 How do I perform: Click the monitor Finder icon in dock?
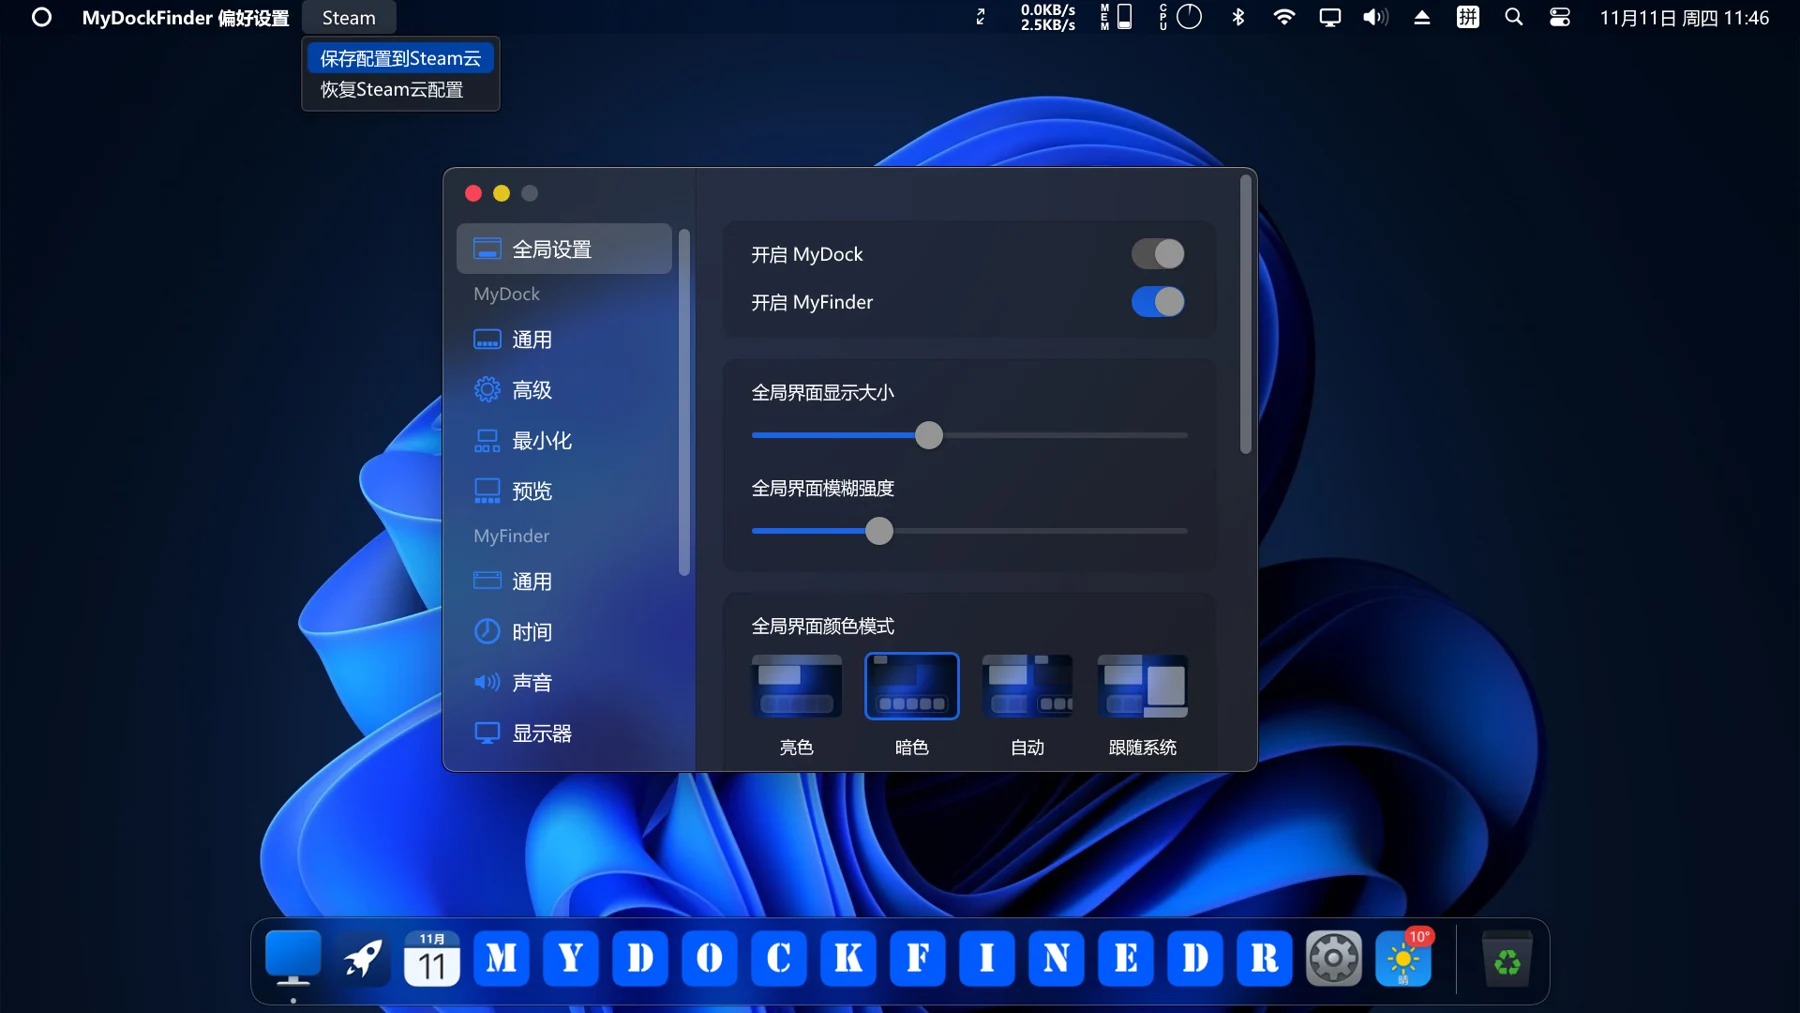click(x=293, y=959)
